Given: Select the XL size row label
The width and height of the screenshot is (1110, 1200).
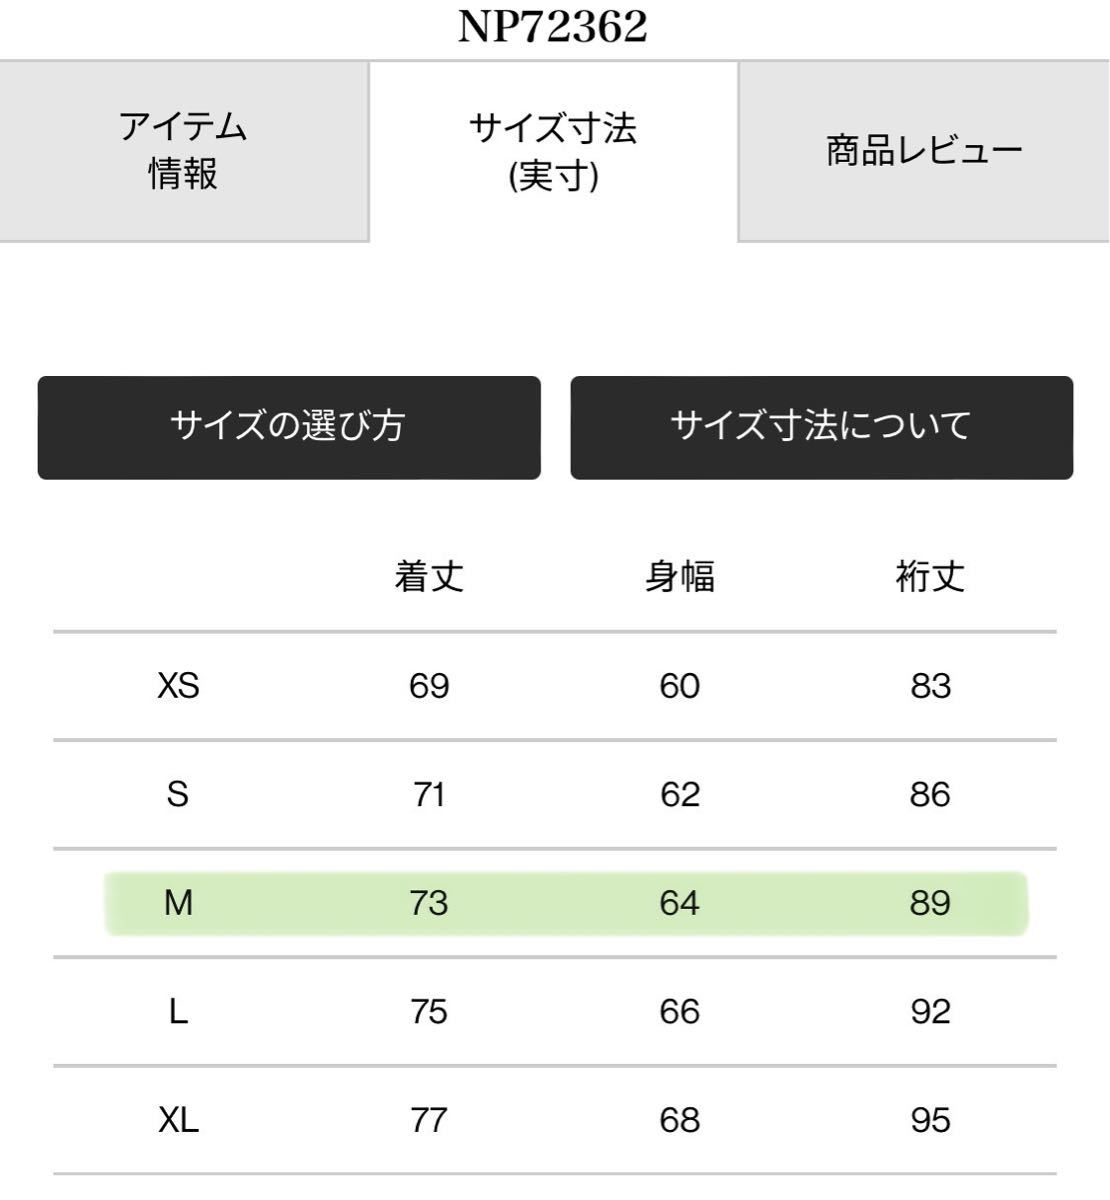Looking at the screenshot, I should point(178,1120).
